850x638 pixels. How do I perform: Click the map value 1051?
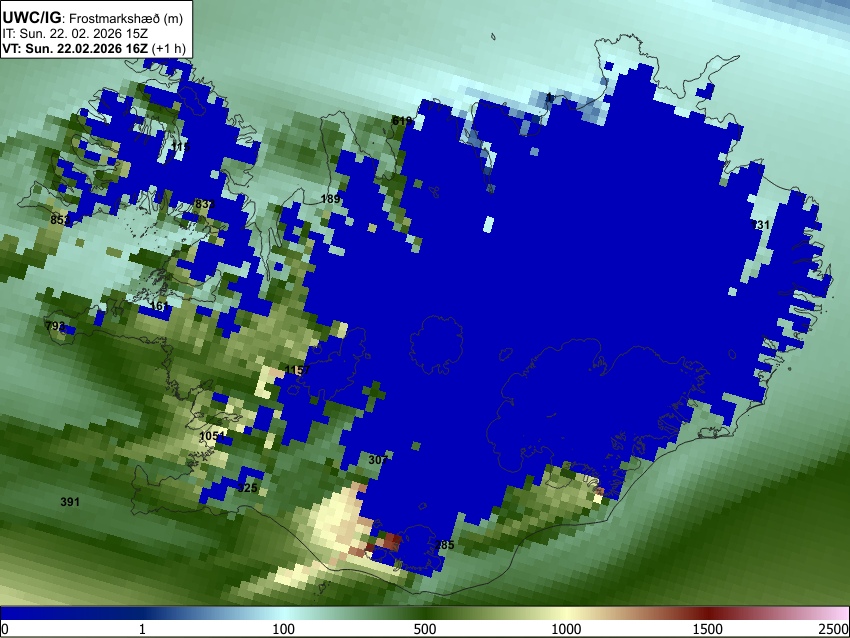(x=212, y=436)
